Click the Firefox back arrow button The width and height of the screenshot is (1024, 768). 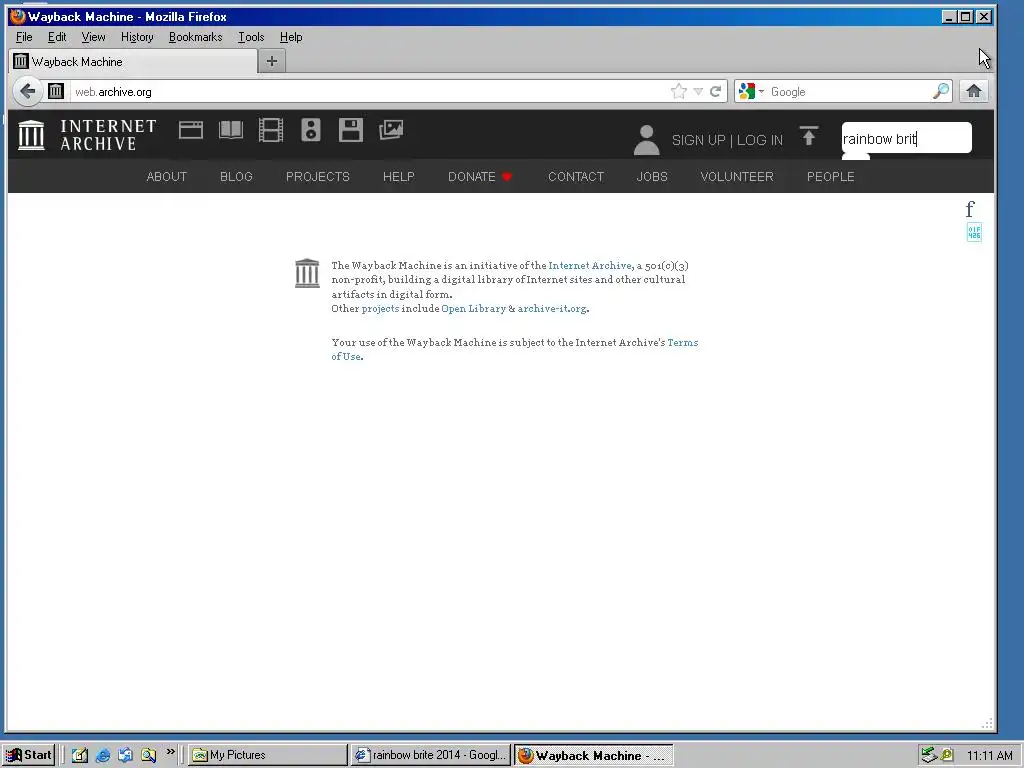[x=27, y=91]
